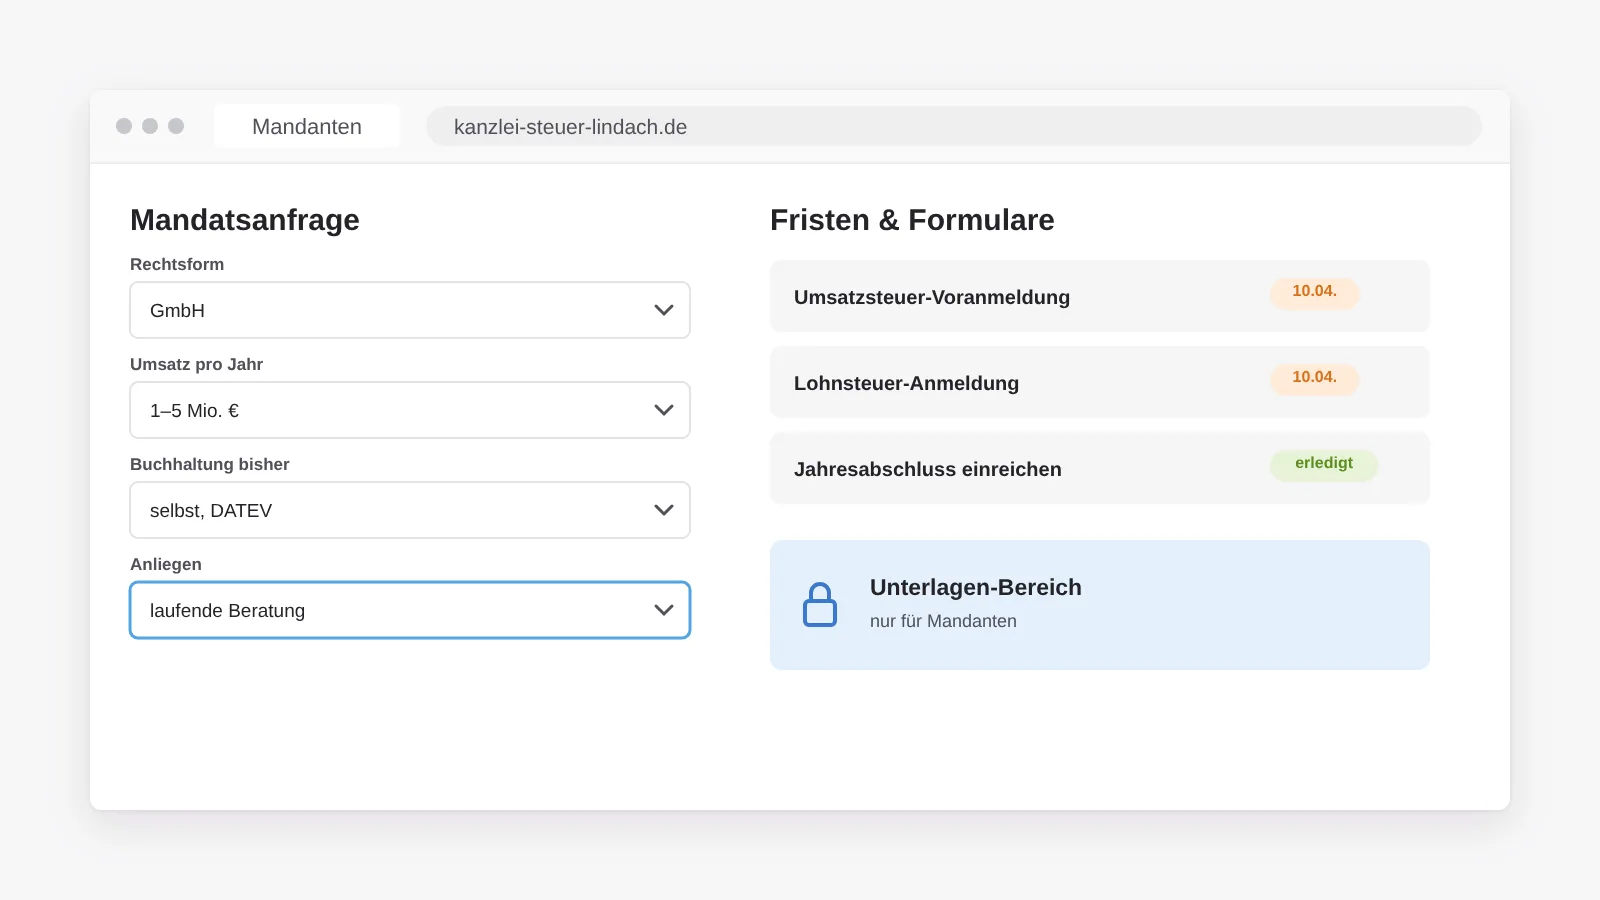The image size is (1600, 900).
Task: Open the Anliegen dropdown showing laufende Beratung
Action: (410, 610)
